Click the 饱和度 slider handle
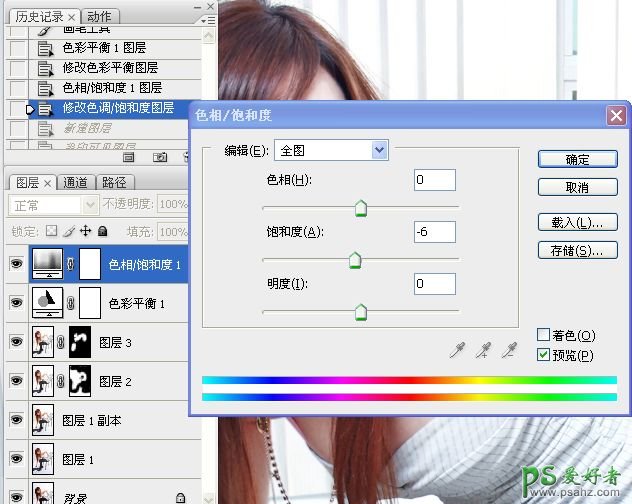The height and width of the screenshot is (504, 632). click(x=355, y=260)
